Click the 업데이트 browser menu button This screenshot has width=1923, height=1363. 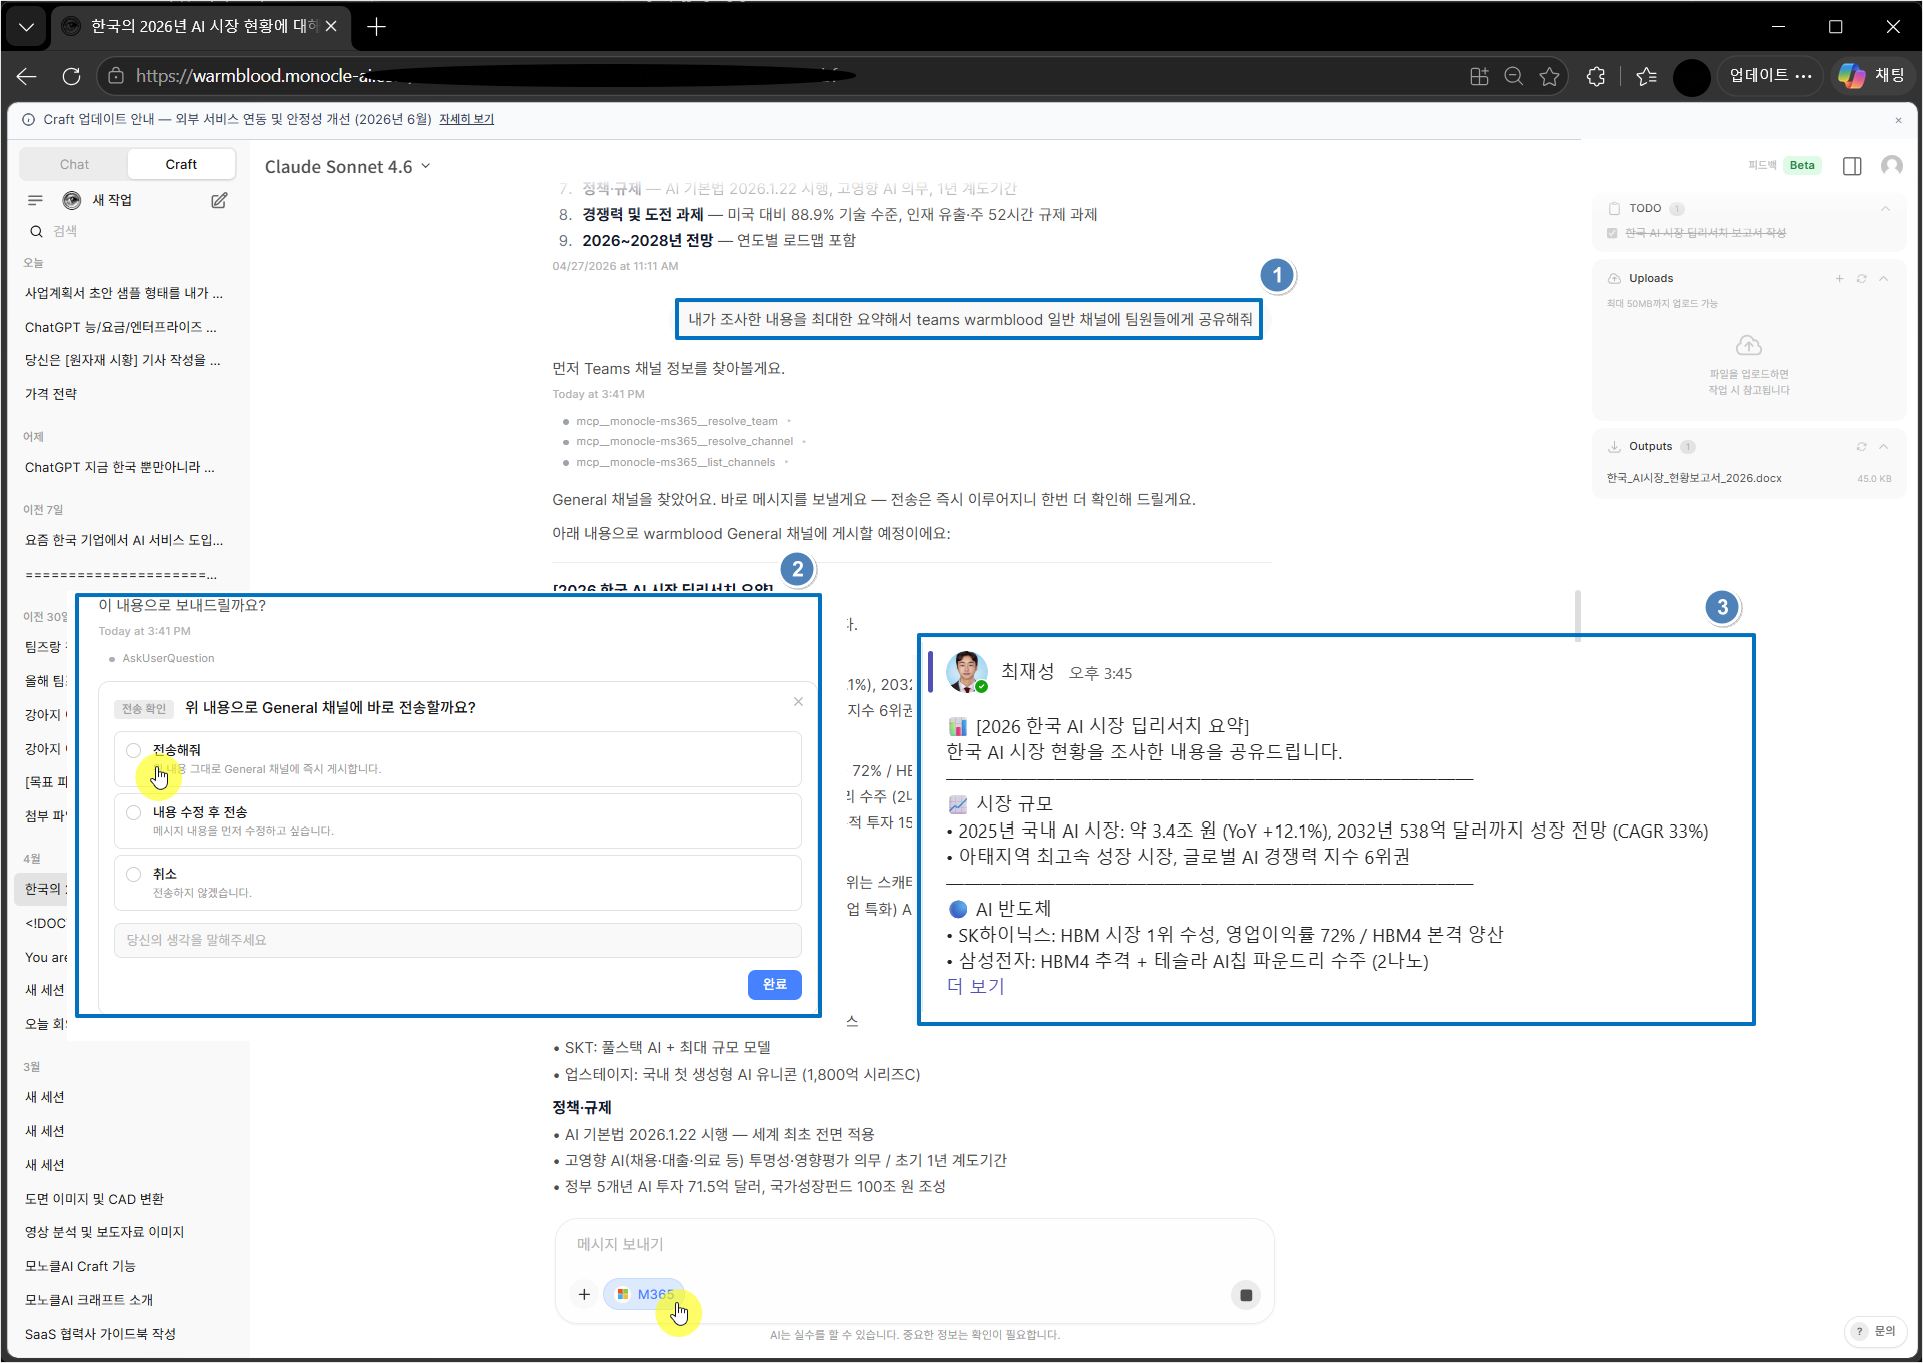coord(1770,76)
